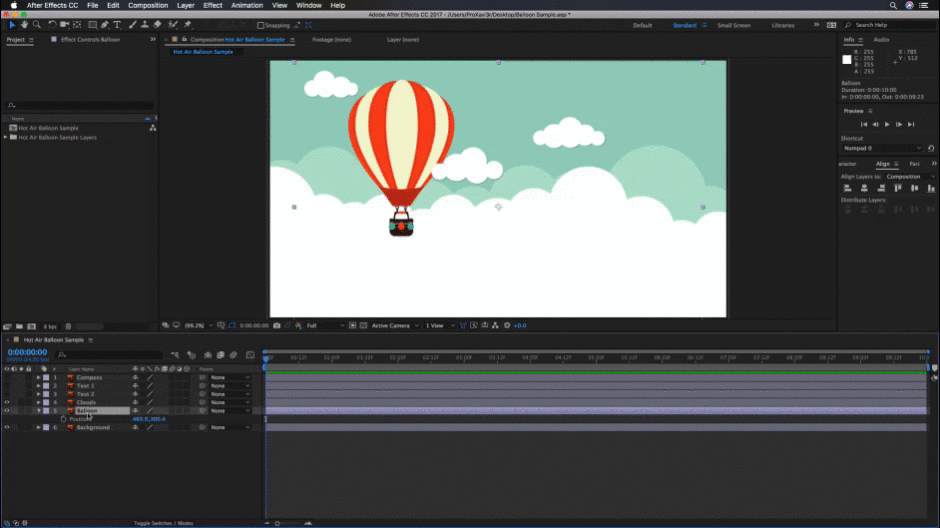Hide the Balloon layer with eye toggle
The width and height of the screenshot is (940, 528).
click(7, 411)
